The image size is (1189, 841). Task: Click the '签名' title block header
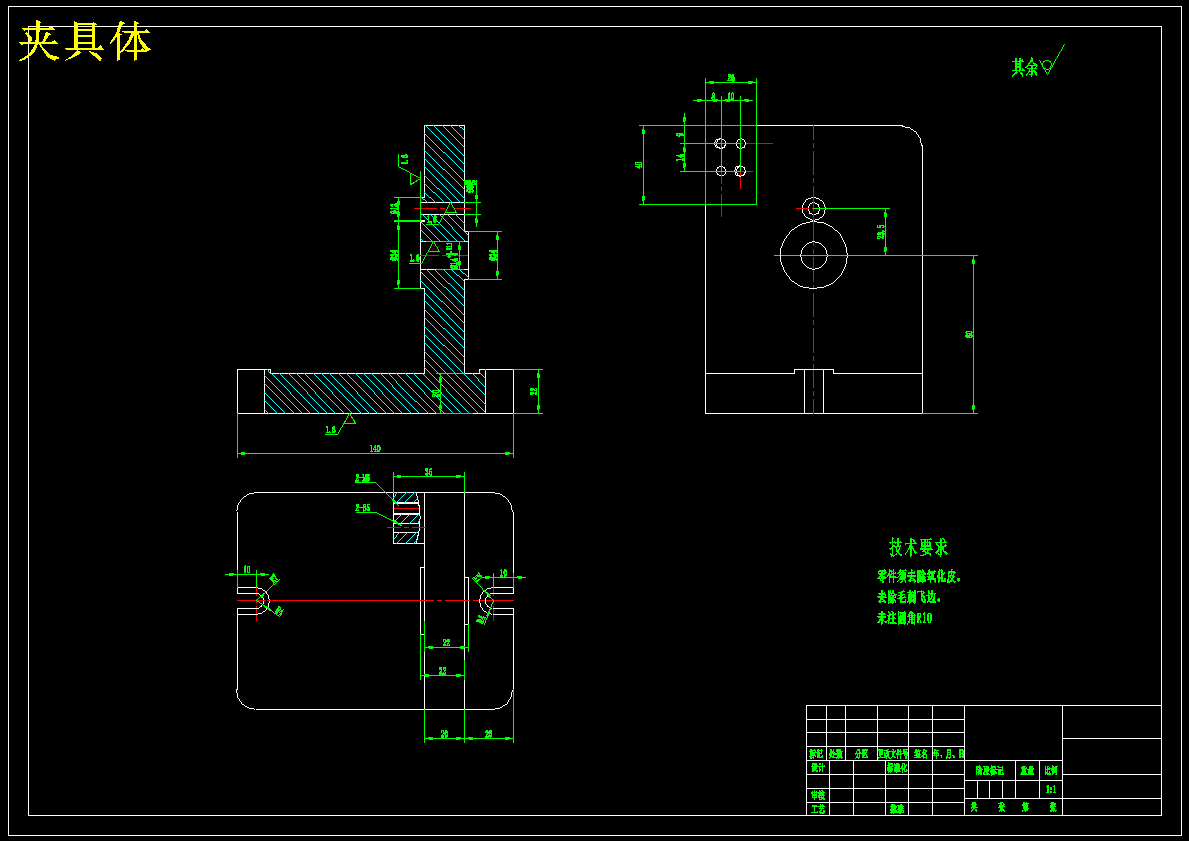(921, 754)
